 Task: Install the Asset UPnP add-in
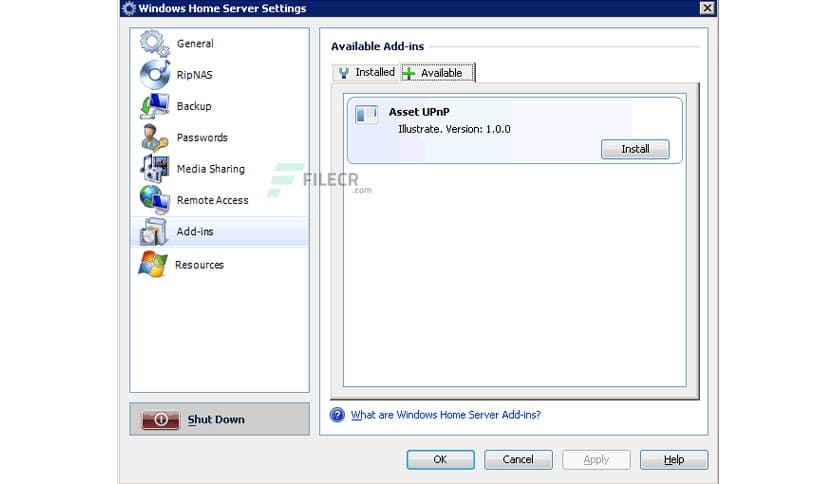(x=635, y=149)
